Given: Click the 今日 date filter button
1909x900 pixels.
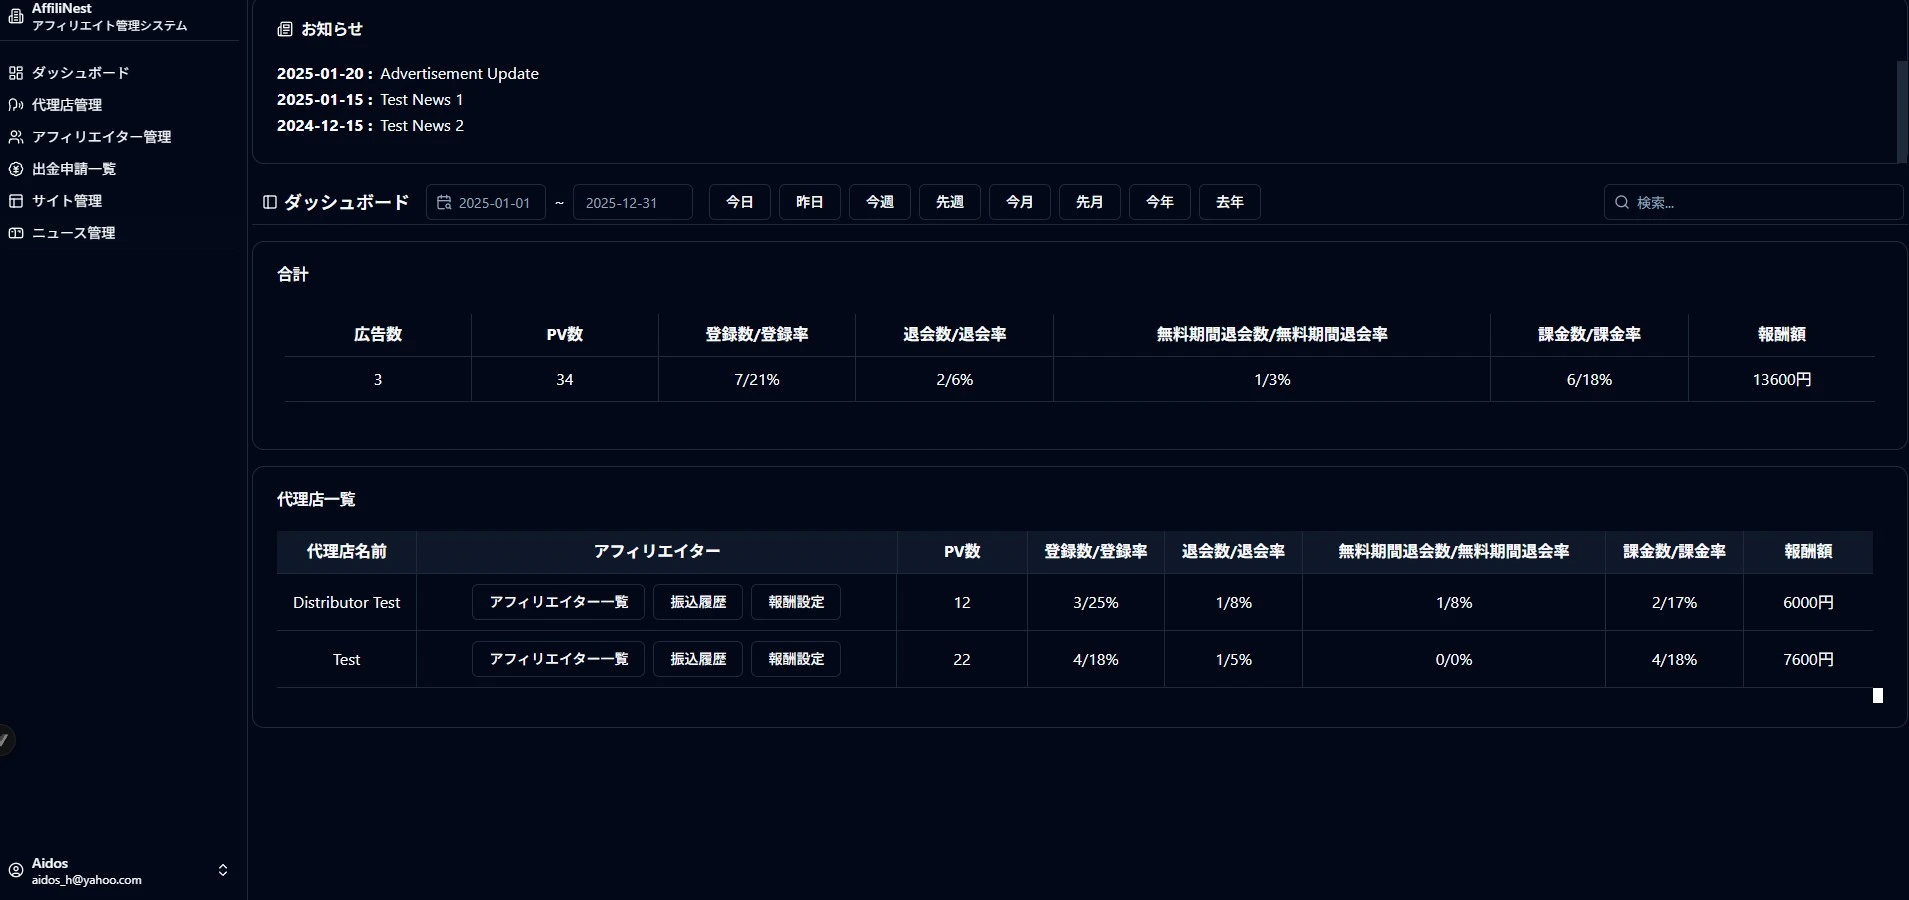Looking at the screenshot, I should (739, 202).
